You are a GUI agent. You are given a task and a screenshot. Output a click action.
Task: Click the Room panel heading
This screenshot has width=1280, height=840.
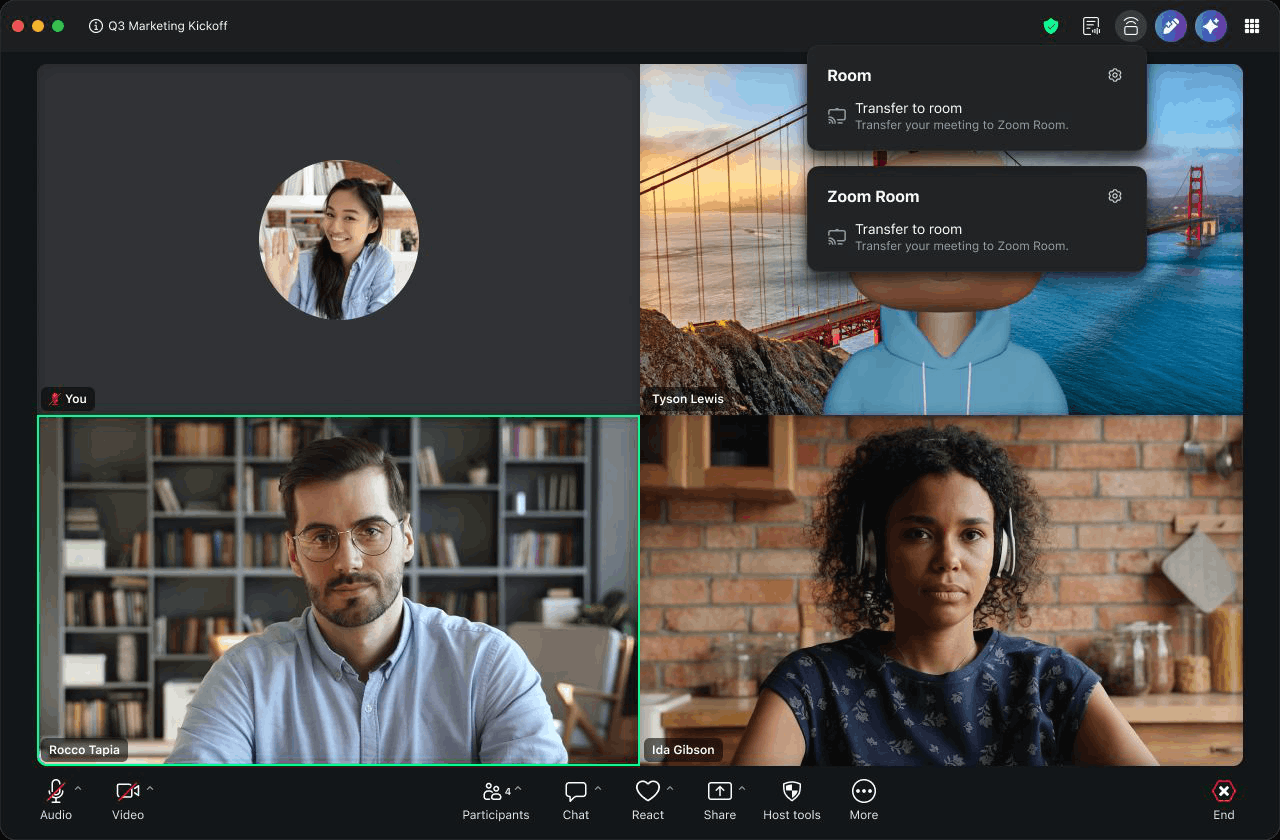849,75
